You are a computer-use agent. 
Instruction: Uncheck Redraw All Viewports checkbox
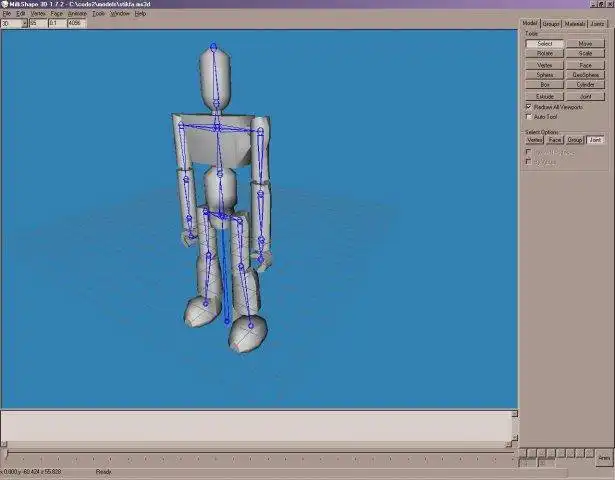click(529, 107)
